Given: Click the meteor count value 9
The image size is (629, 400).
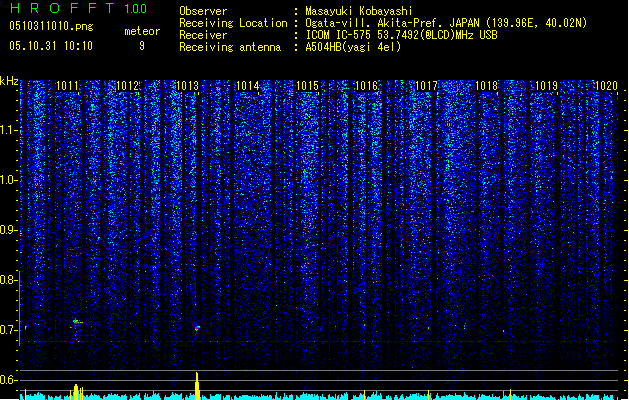Looking at the screenshot, I should pyautogui.click(x=142, y=46).
